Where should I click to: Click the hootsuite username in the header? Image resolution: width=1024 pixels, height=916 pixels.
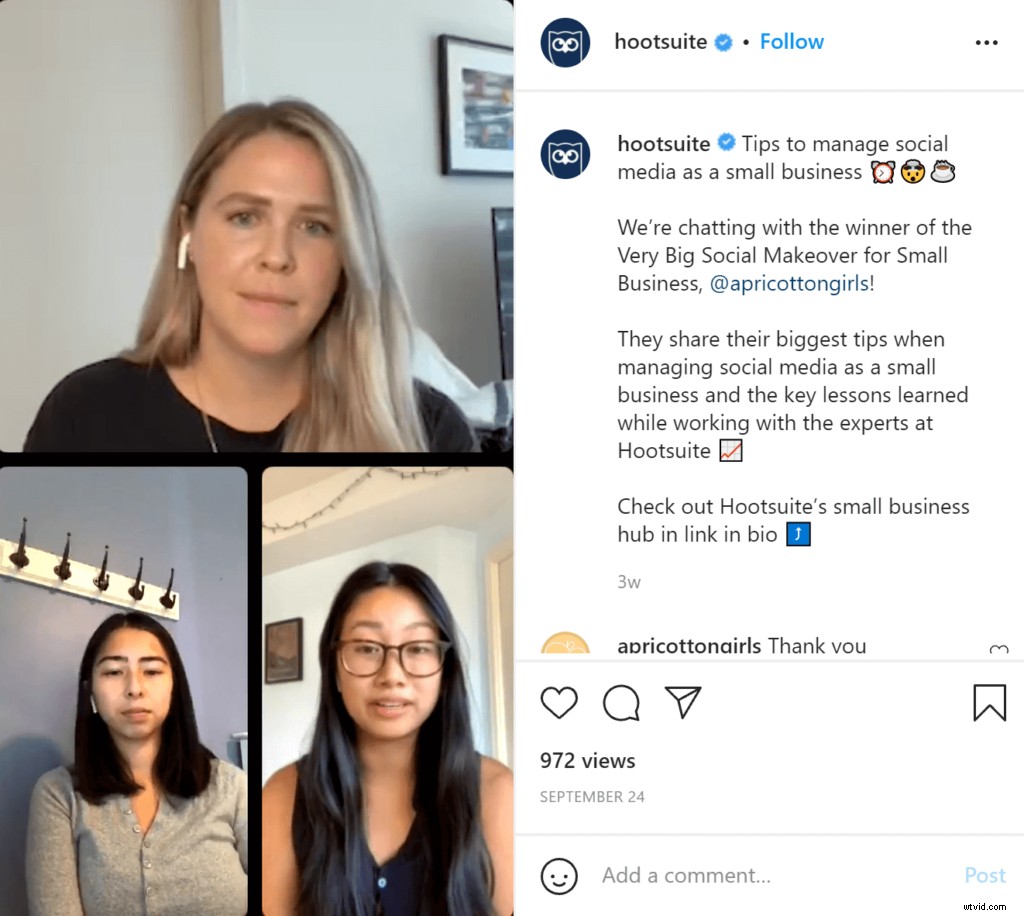[660, 42]
